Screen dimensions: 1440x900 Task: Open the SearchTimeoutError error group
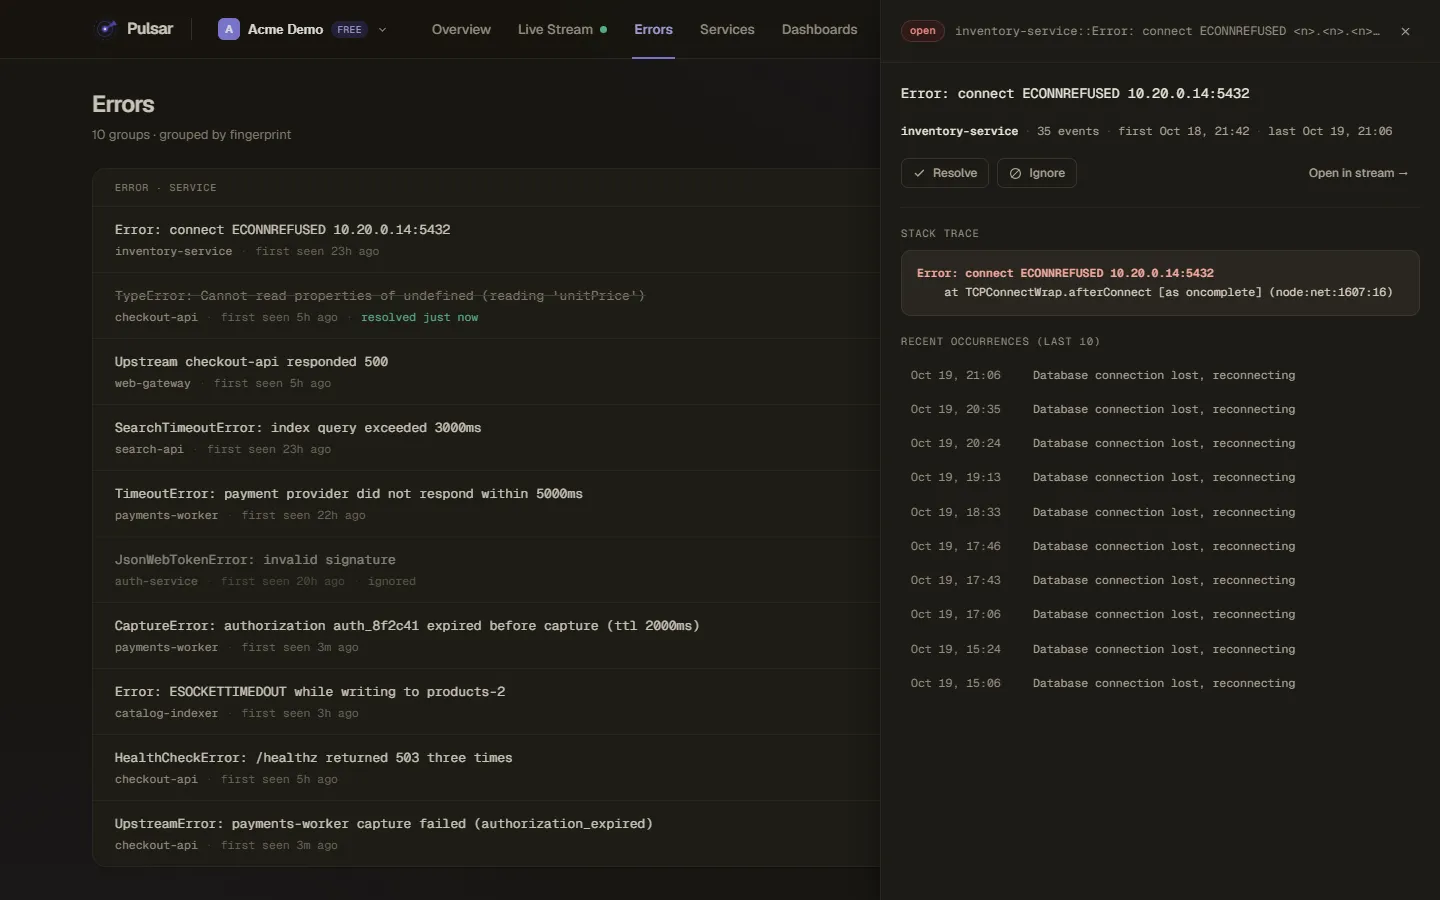[x=486, y=438]
